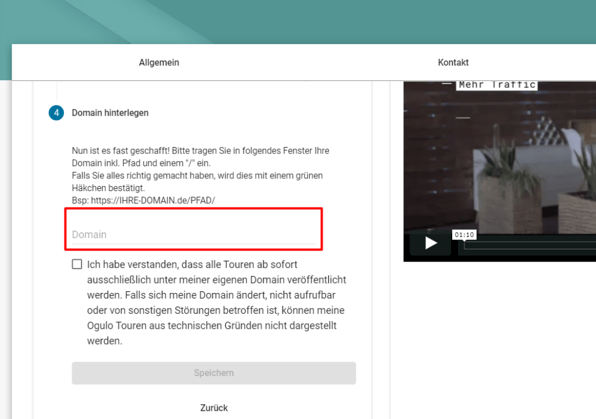Click the example URL https://IHRE-DOMAIN.de/PFAD/
Image resolution: width=596 pixels, height=419 pixels.
[x=153, y=200]
